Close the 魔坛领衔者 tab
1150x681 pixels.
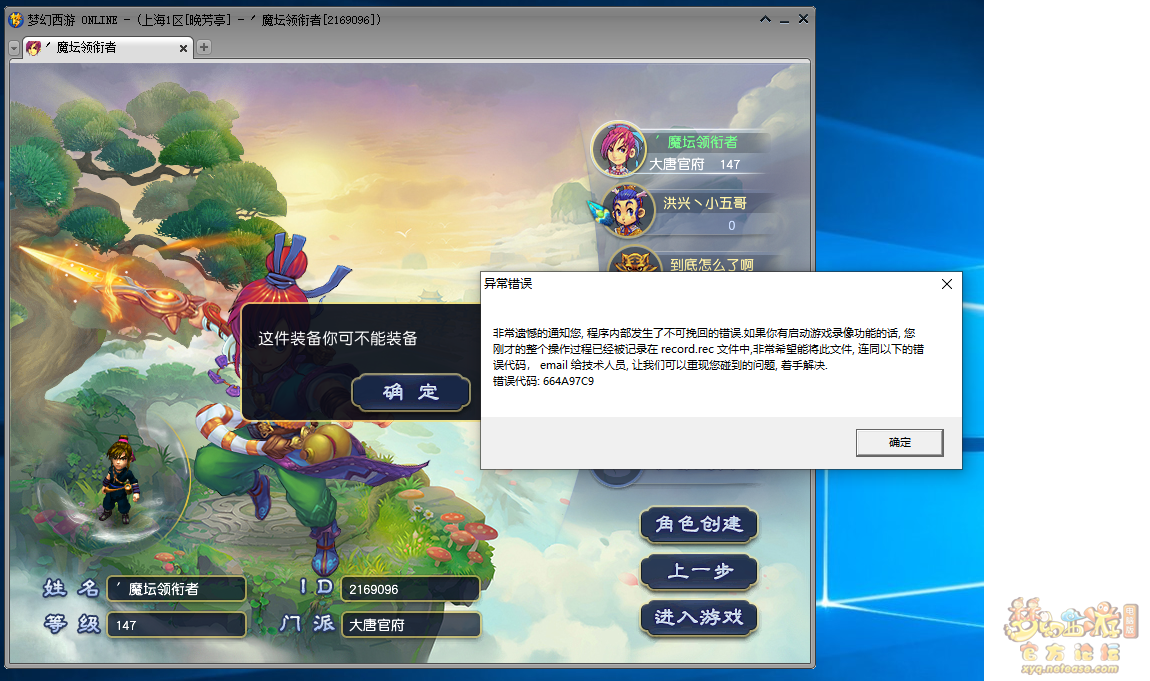click(x=183, y=48)
